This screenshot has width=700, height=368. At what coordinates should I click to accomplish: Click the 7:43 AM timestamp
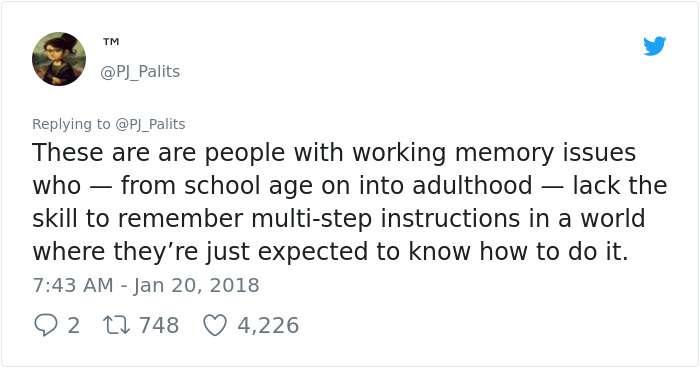point(73,285)
